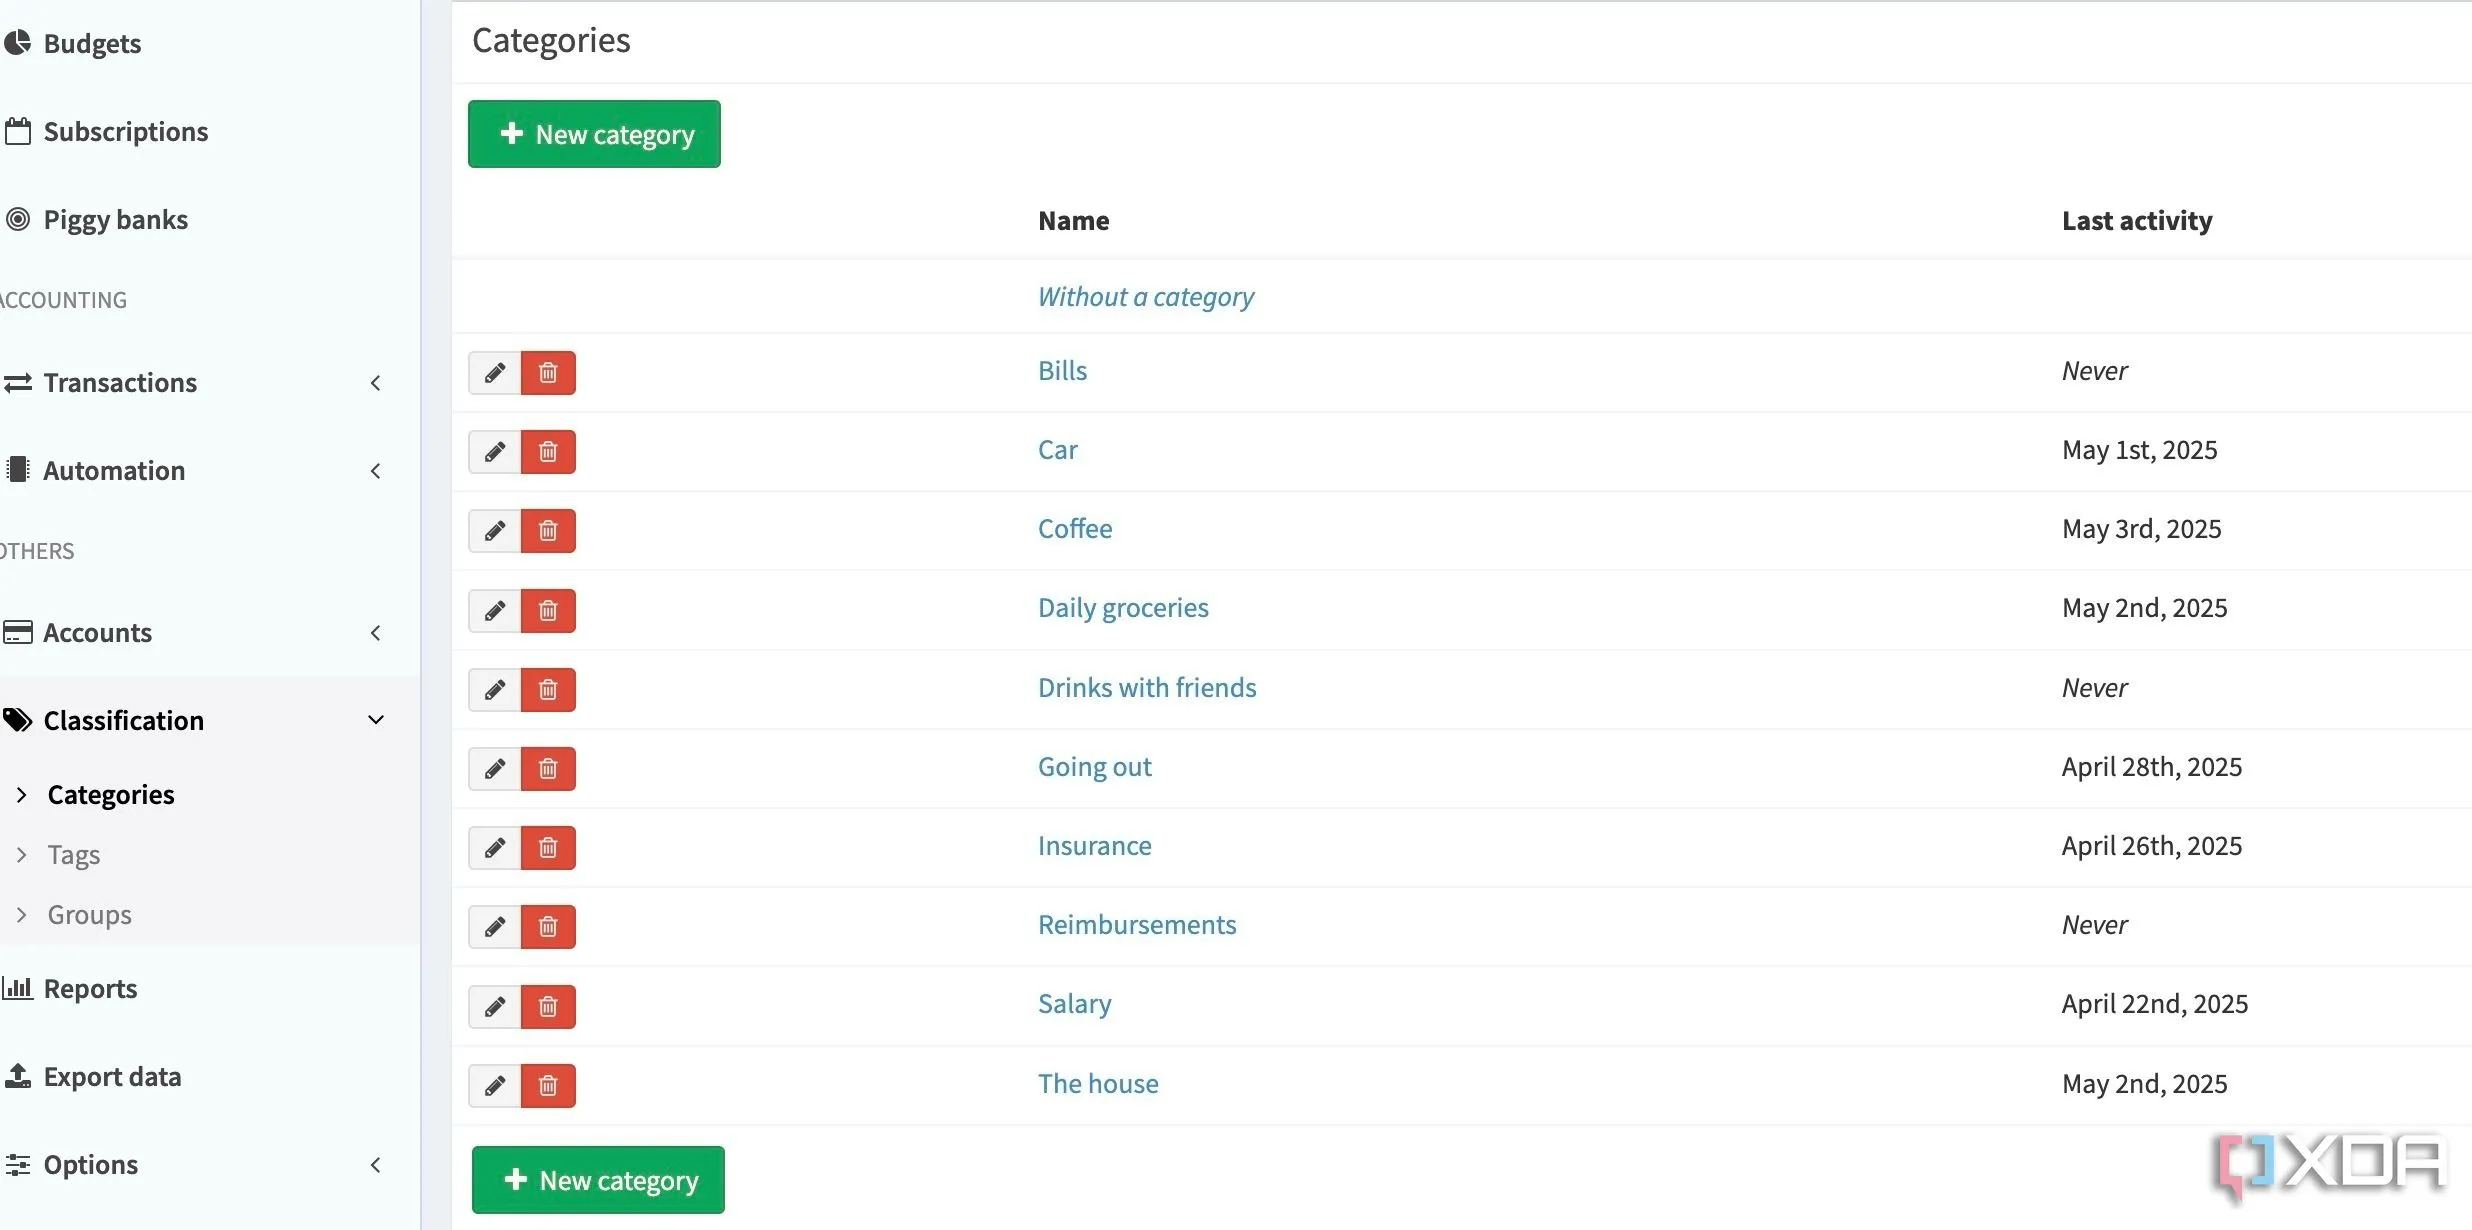The height and width of the screenshot is (1230, 2472).
Task: Open the Without a category link
Action: [1145, 297]
